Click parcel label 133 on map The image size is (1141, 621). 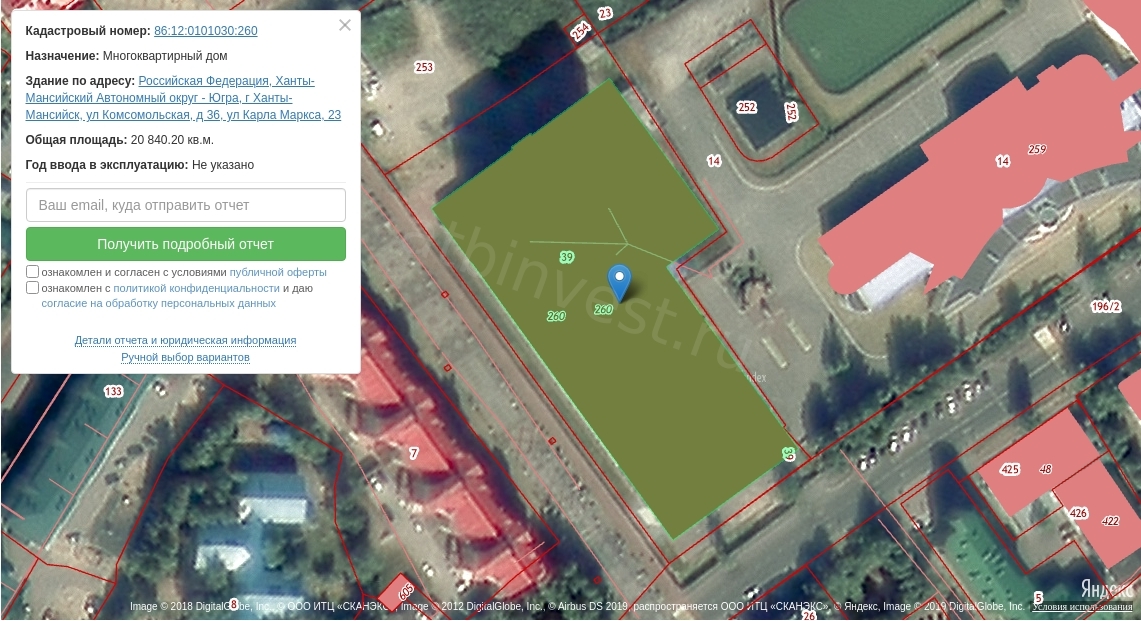point(114,392)
